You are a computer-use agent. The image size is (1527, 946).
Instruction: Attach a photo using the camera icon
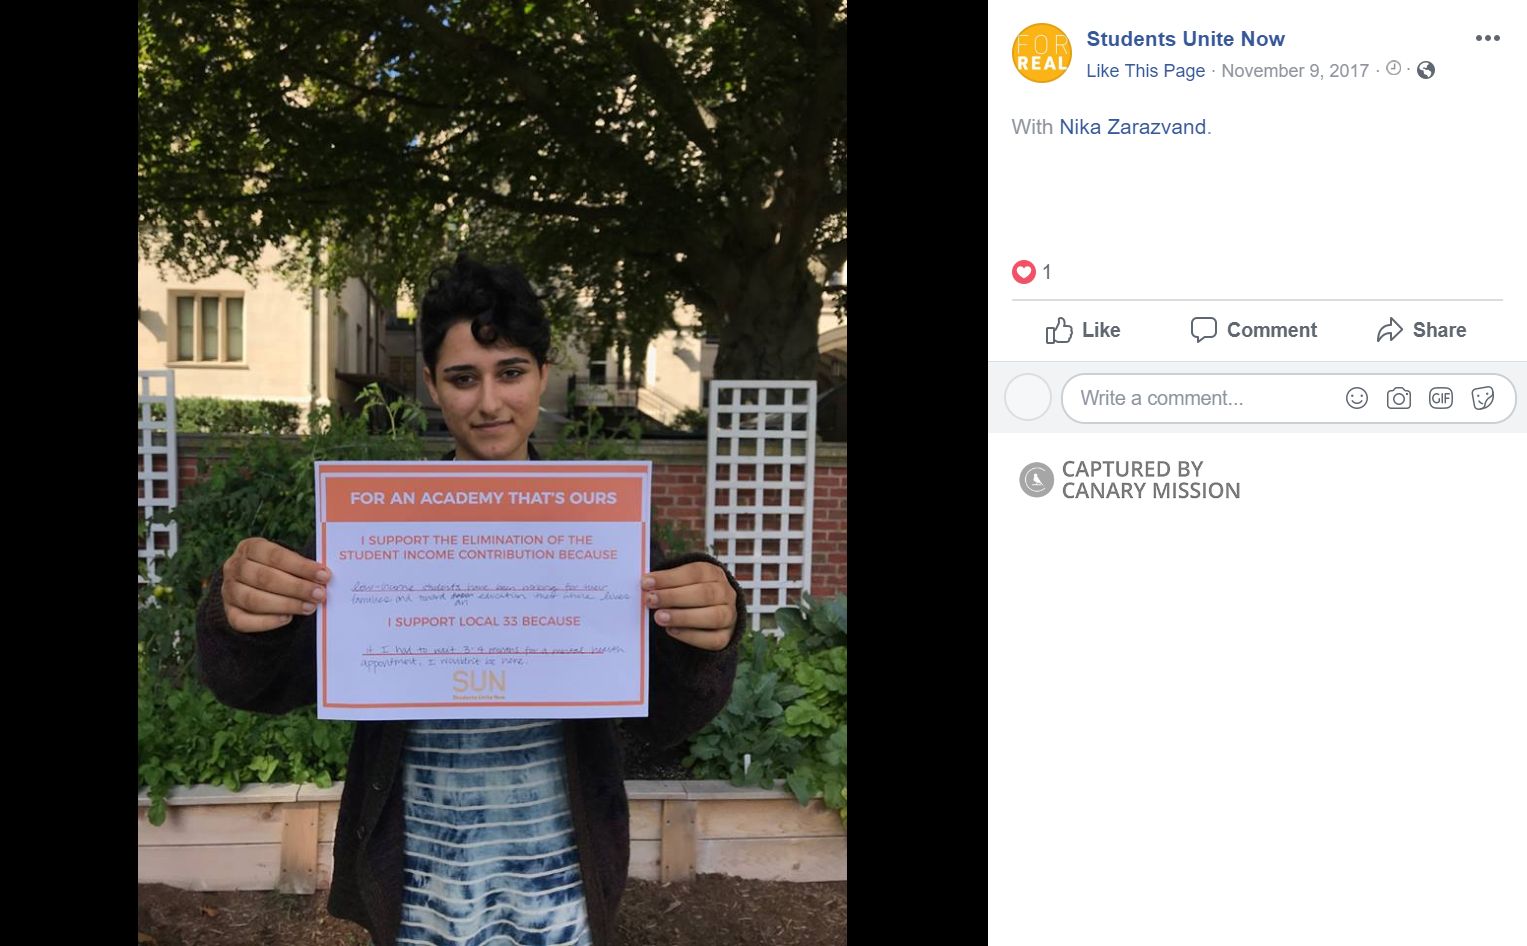1398,398
